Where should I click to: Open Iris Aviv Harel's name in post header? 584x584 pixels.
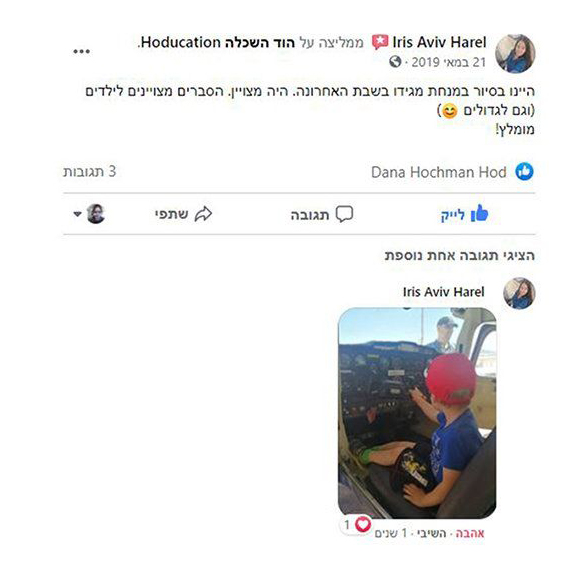[x=439, y=42]
